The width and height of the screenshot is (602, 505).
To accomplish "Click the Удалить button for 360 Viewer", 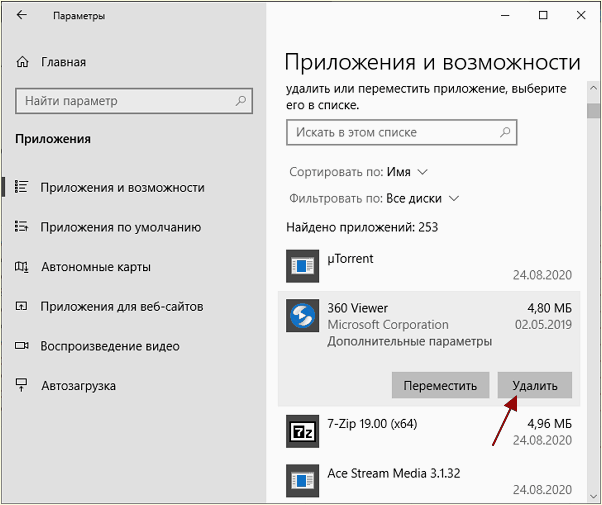I will [535, 385].
